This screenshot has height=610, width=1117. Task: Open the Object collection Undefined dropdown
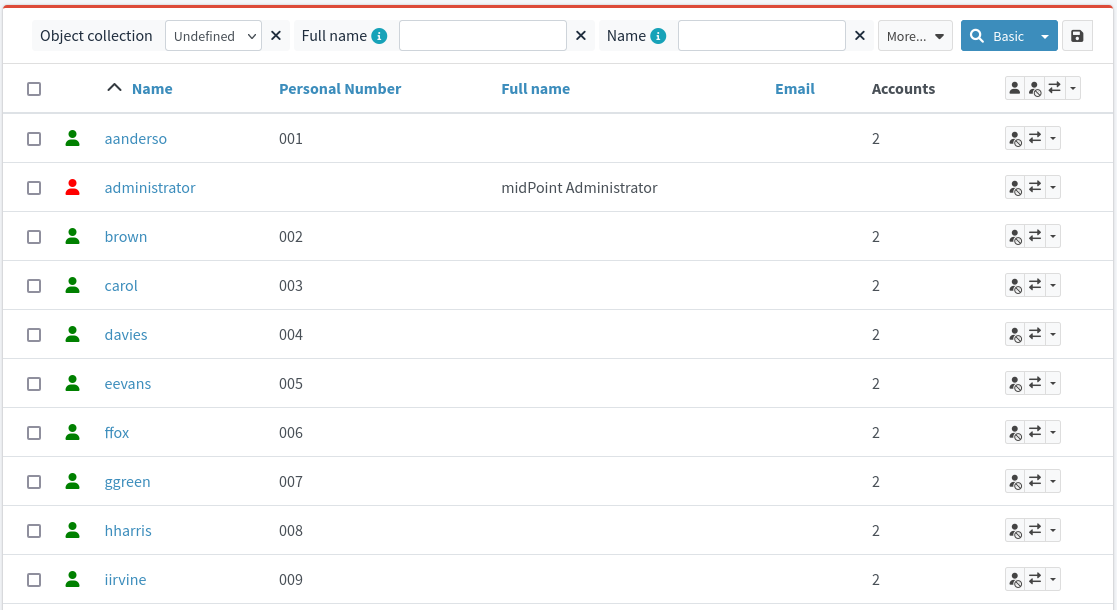click(213, 36)
